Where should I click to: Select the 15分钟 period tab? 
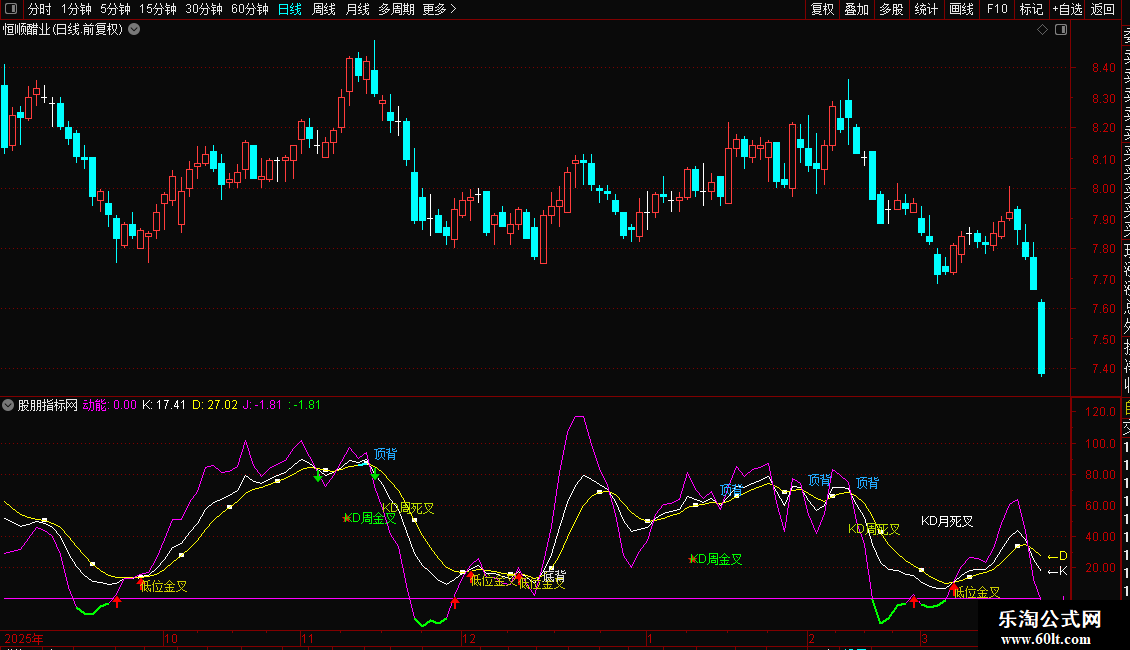click(158, 9)
